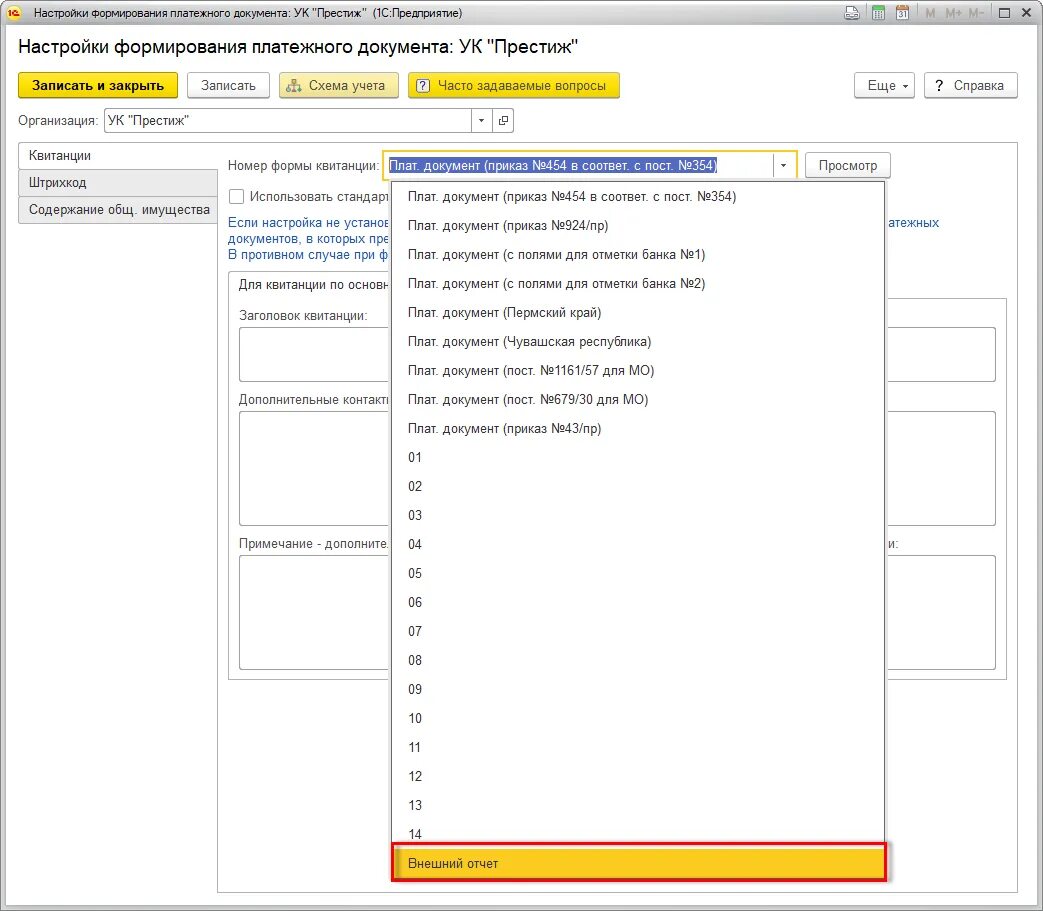1043x911 pixels.
Task: Switch to the Квитанции tab
Action: (x=118, y=156)
